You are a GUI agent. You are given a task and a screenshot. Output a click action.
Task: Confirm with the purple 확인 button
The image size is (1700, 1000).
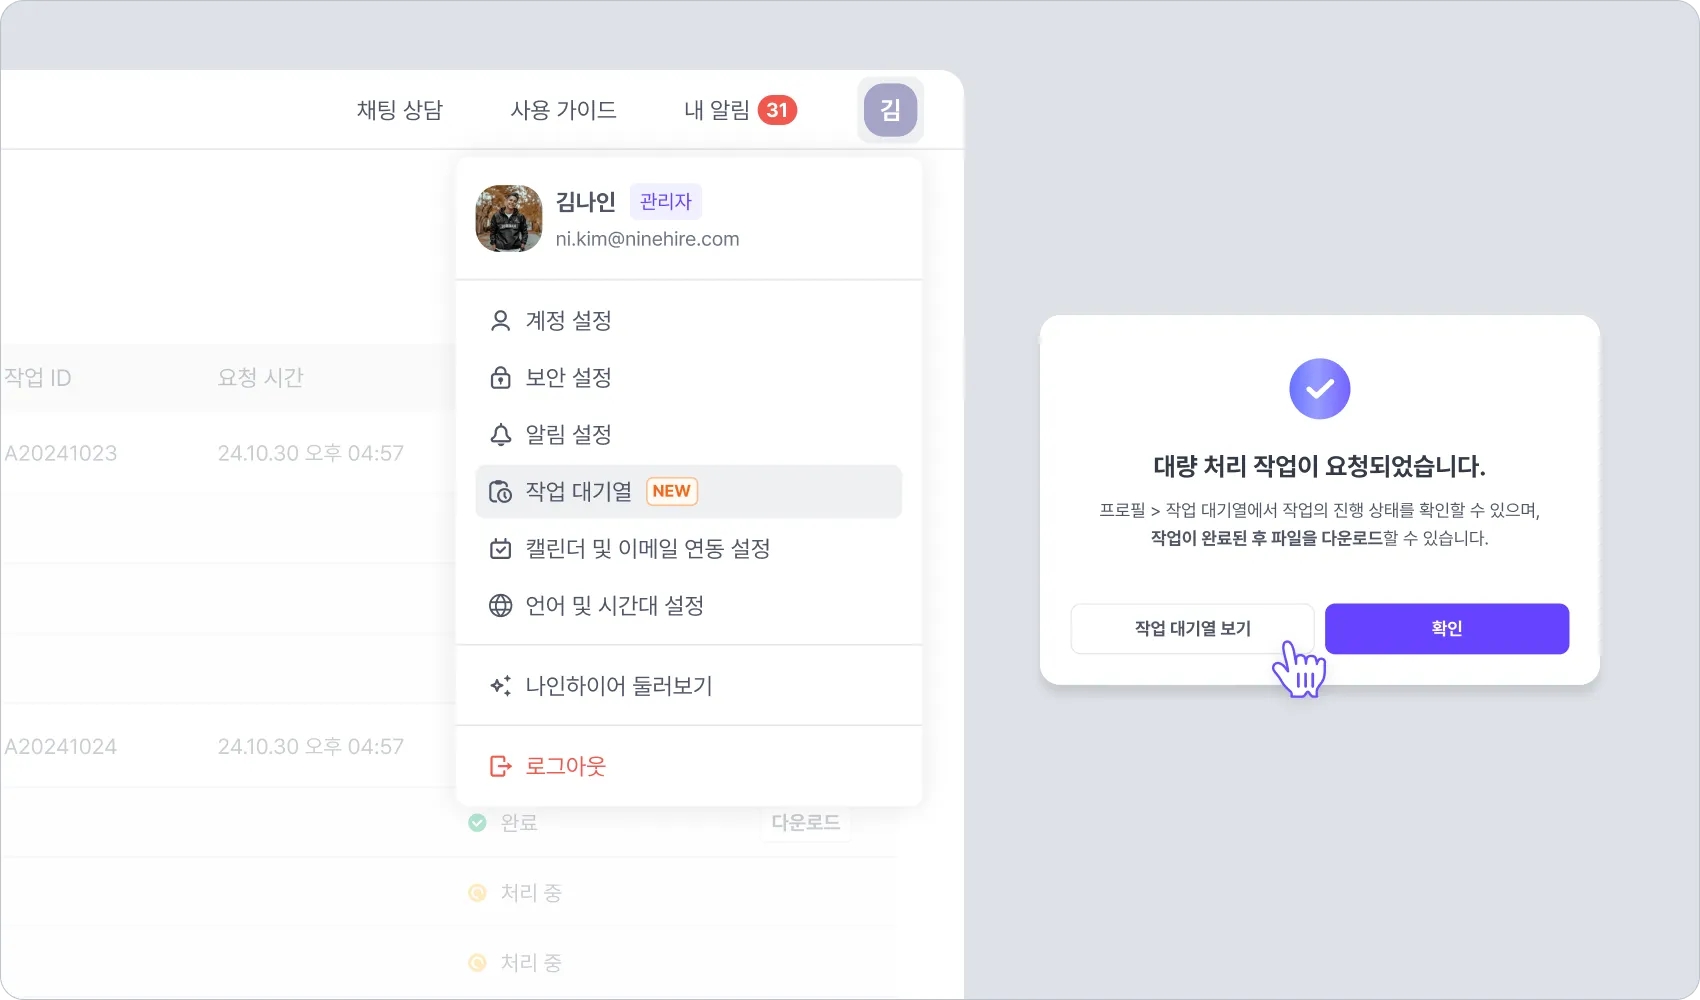(1447, 629)
